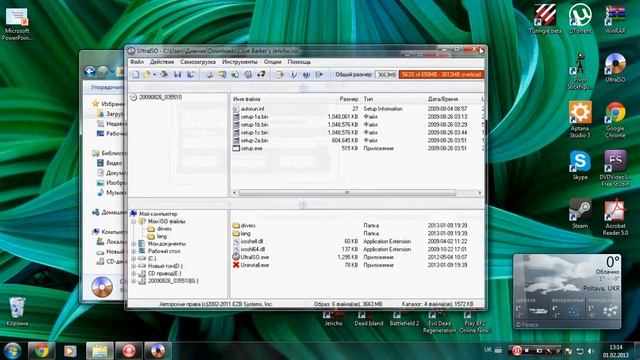Image resolution: width=640 pixels, height=360 pixels.
Task: Click the Windows Start orb
Action: (x=12, y=351)
